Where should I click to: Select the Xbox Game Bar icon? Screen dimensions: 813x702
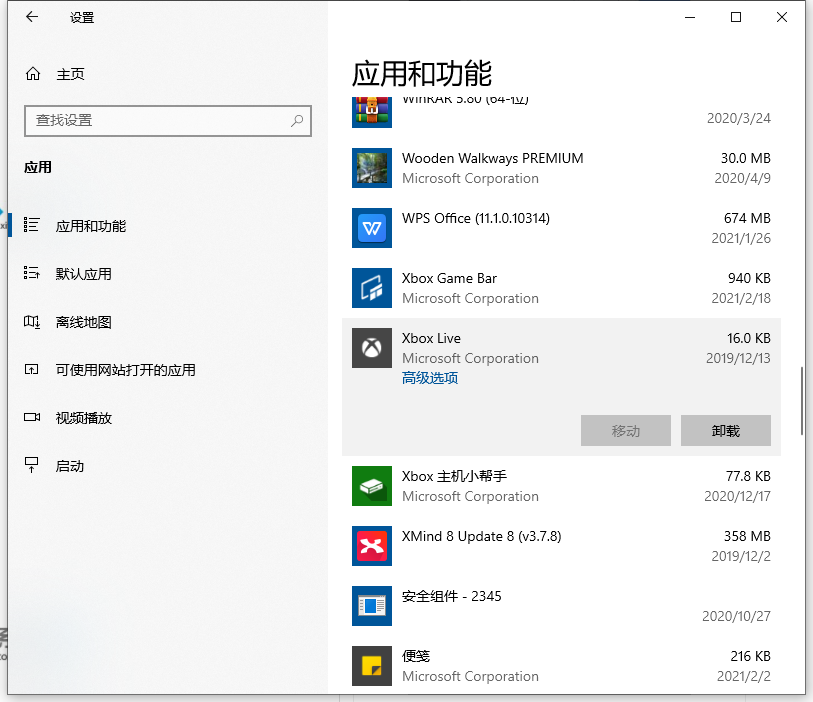pos(372,288)
